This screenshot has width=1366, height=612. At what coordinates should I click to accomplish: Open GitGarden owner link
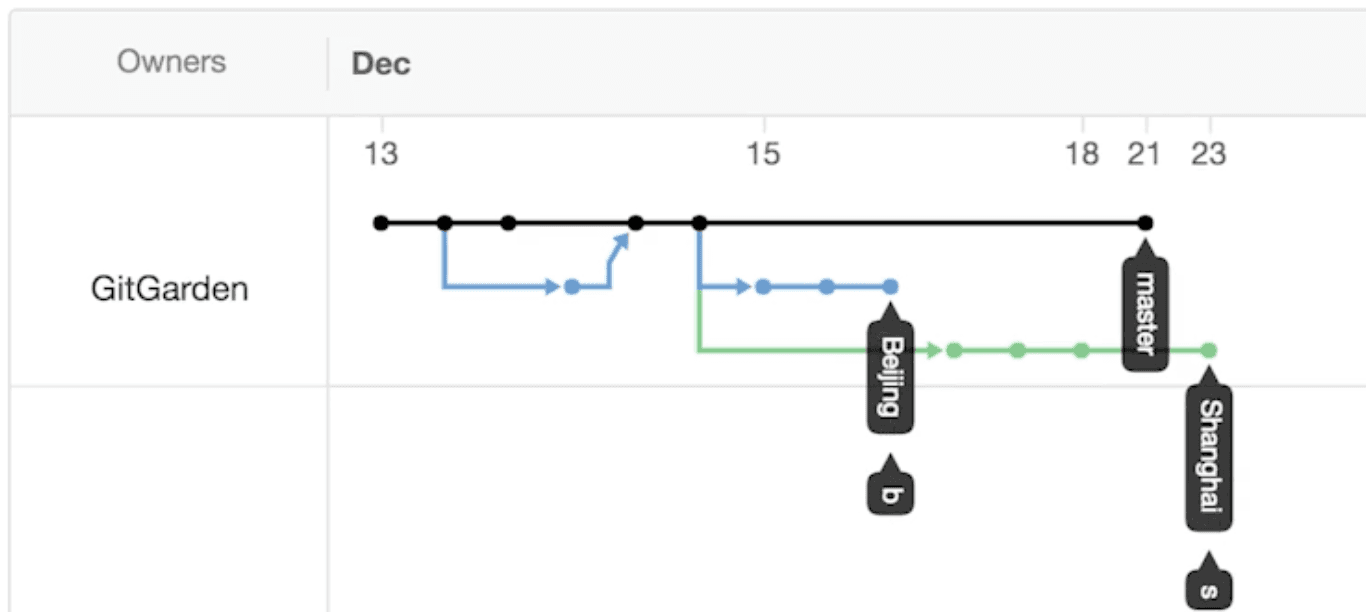[x=170, y=290]
